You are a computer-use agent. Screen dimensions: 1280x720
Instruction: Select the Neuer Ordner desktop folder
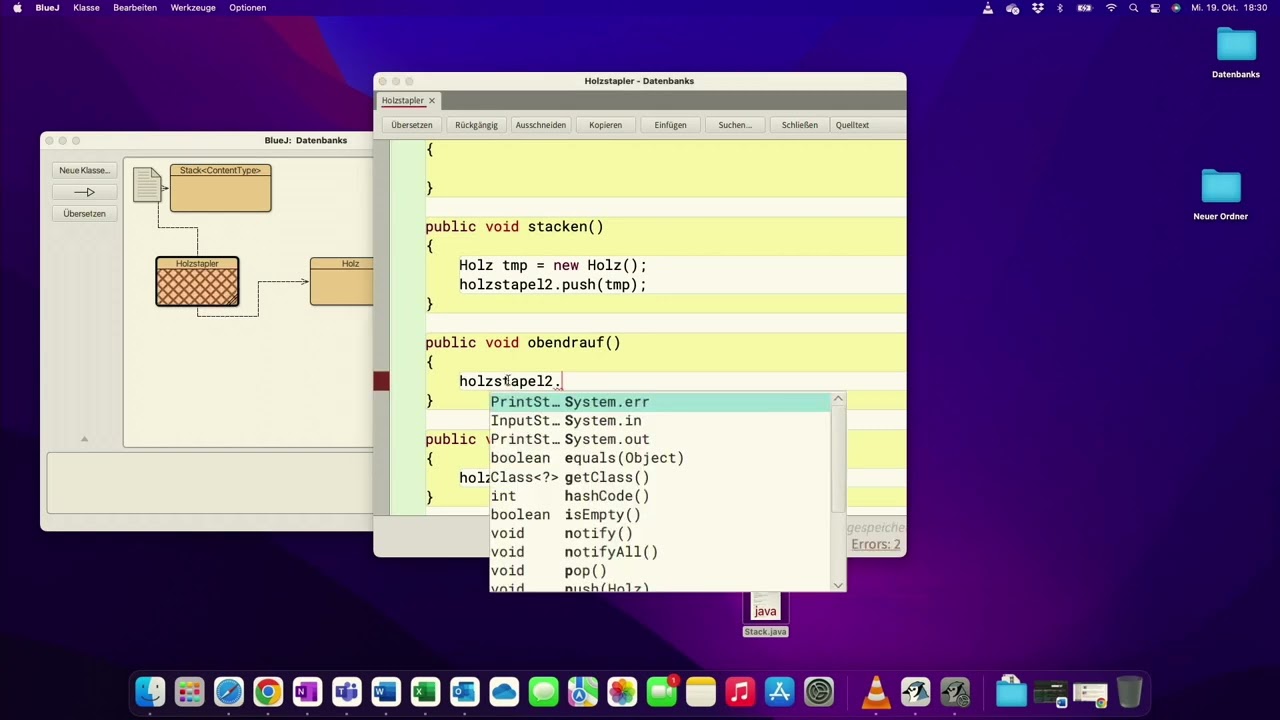pos(1221,195)
